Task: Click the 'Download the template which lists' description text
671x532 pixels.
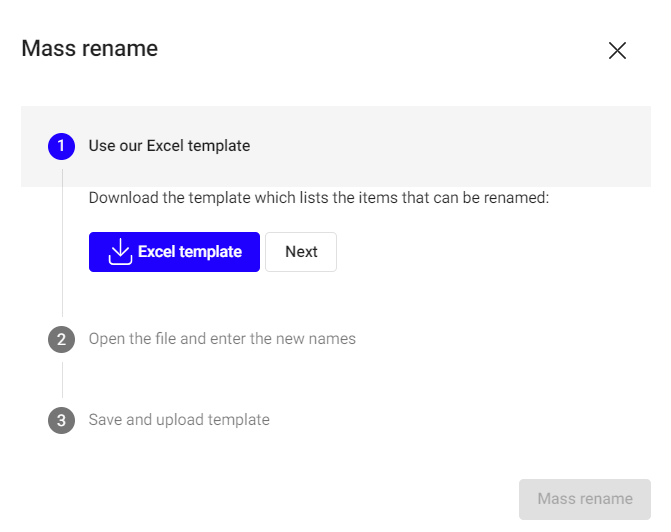Action: [318, 198]
